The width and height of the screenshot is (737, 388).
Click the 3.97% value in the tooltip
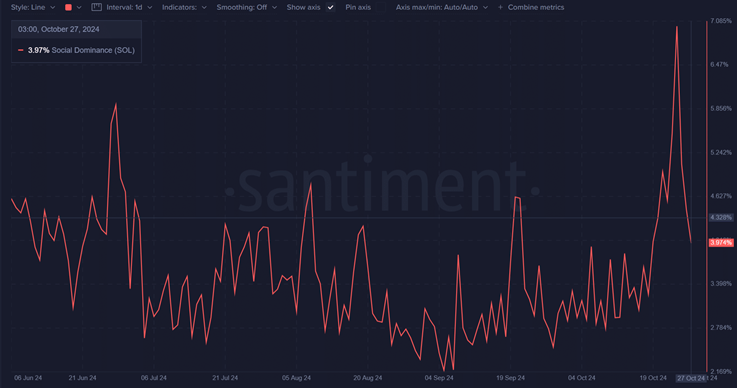39,50
